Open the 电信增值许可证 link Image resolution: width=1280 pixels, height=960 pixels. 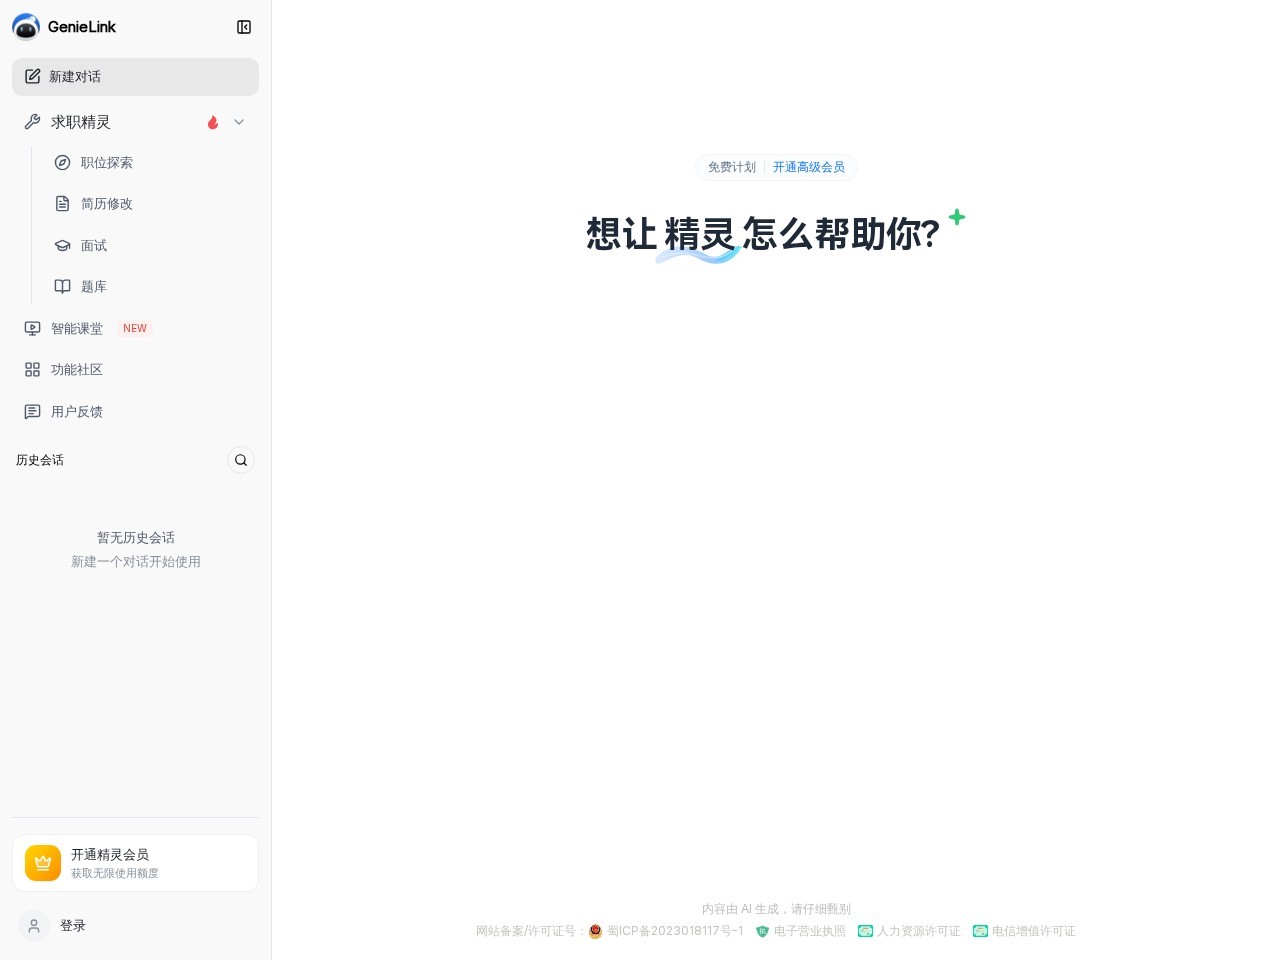[1034, 931]
